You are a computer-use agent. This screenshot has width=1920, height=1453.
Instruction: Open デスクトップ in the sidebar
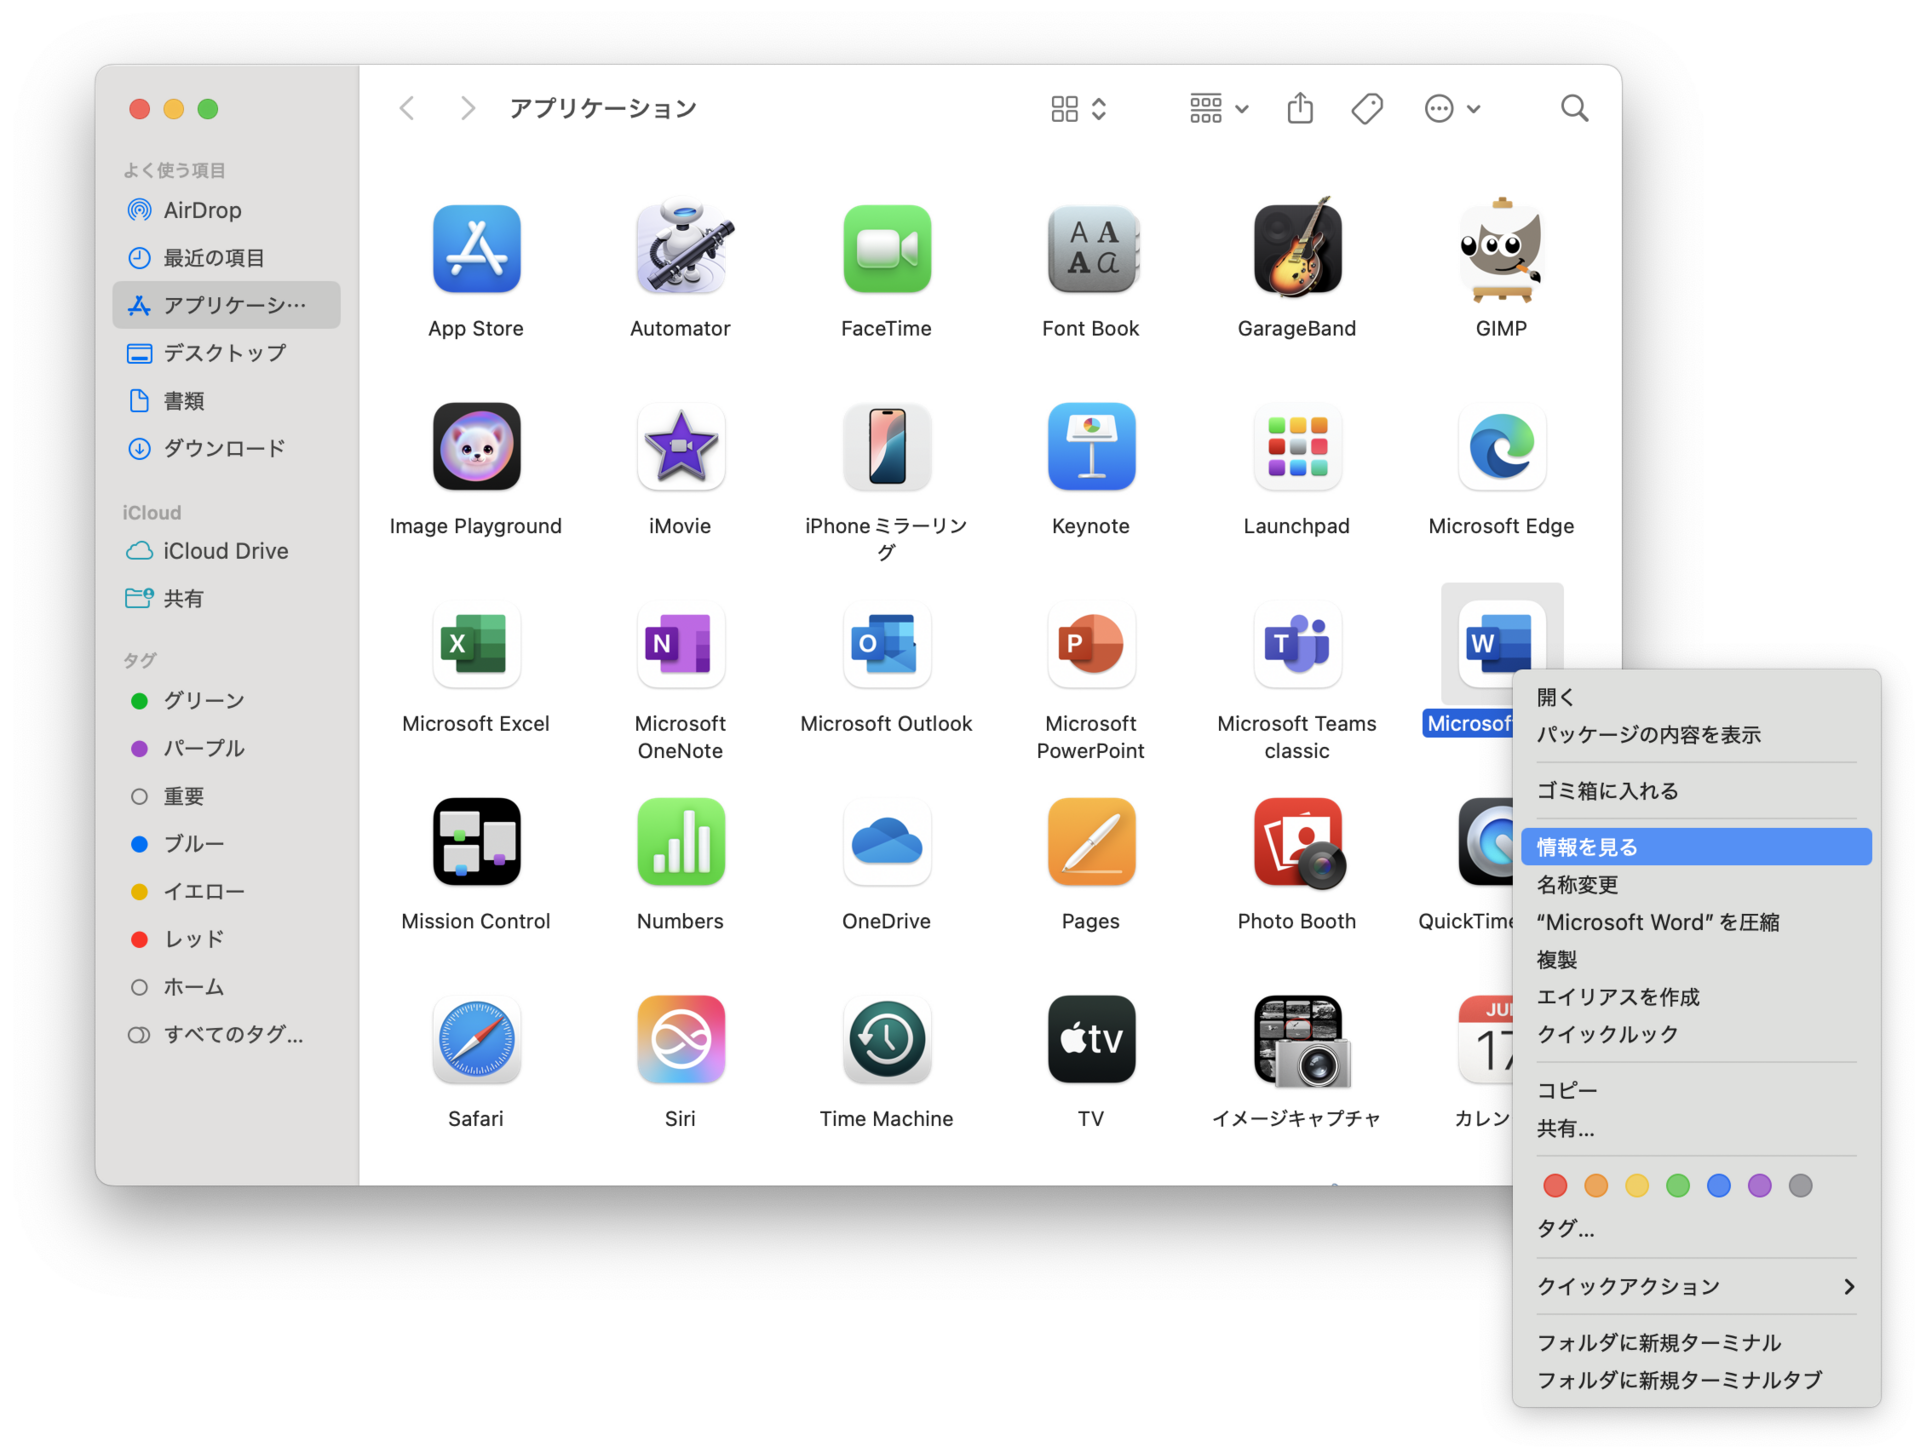coord(226,353)
